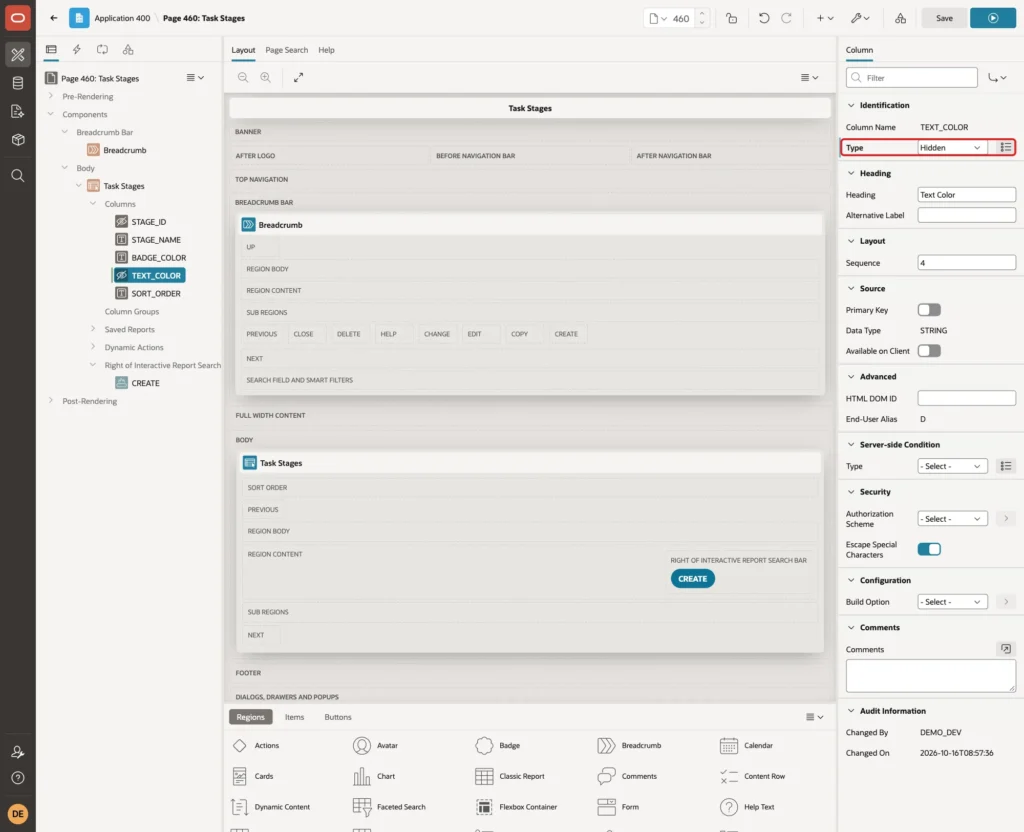Switch to the Help tab

(x=326, y=50)
